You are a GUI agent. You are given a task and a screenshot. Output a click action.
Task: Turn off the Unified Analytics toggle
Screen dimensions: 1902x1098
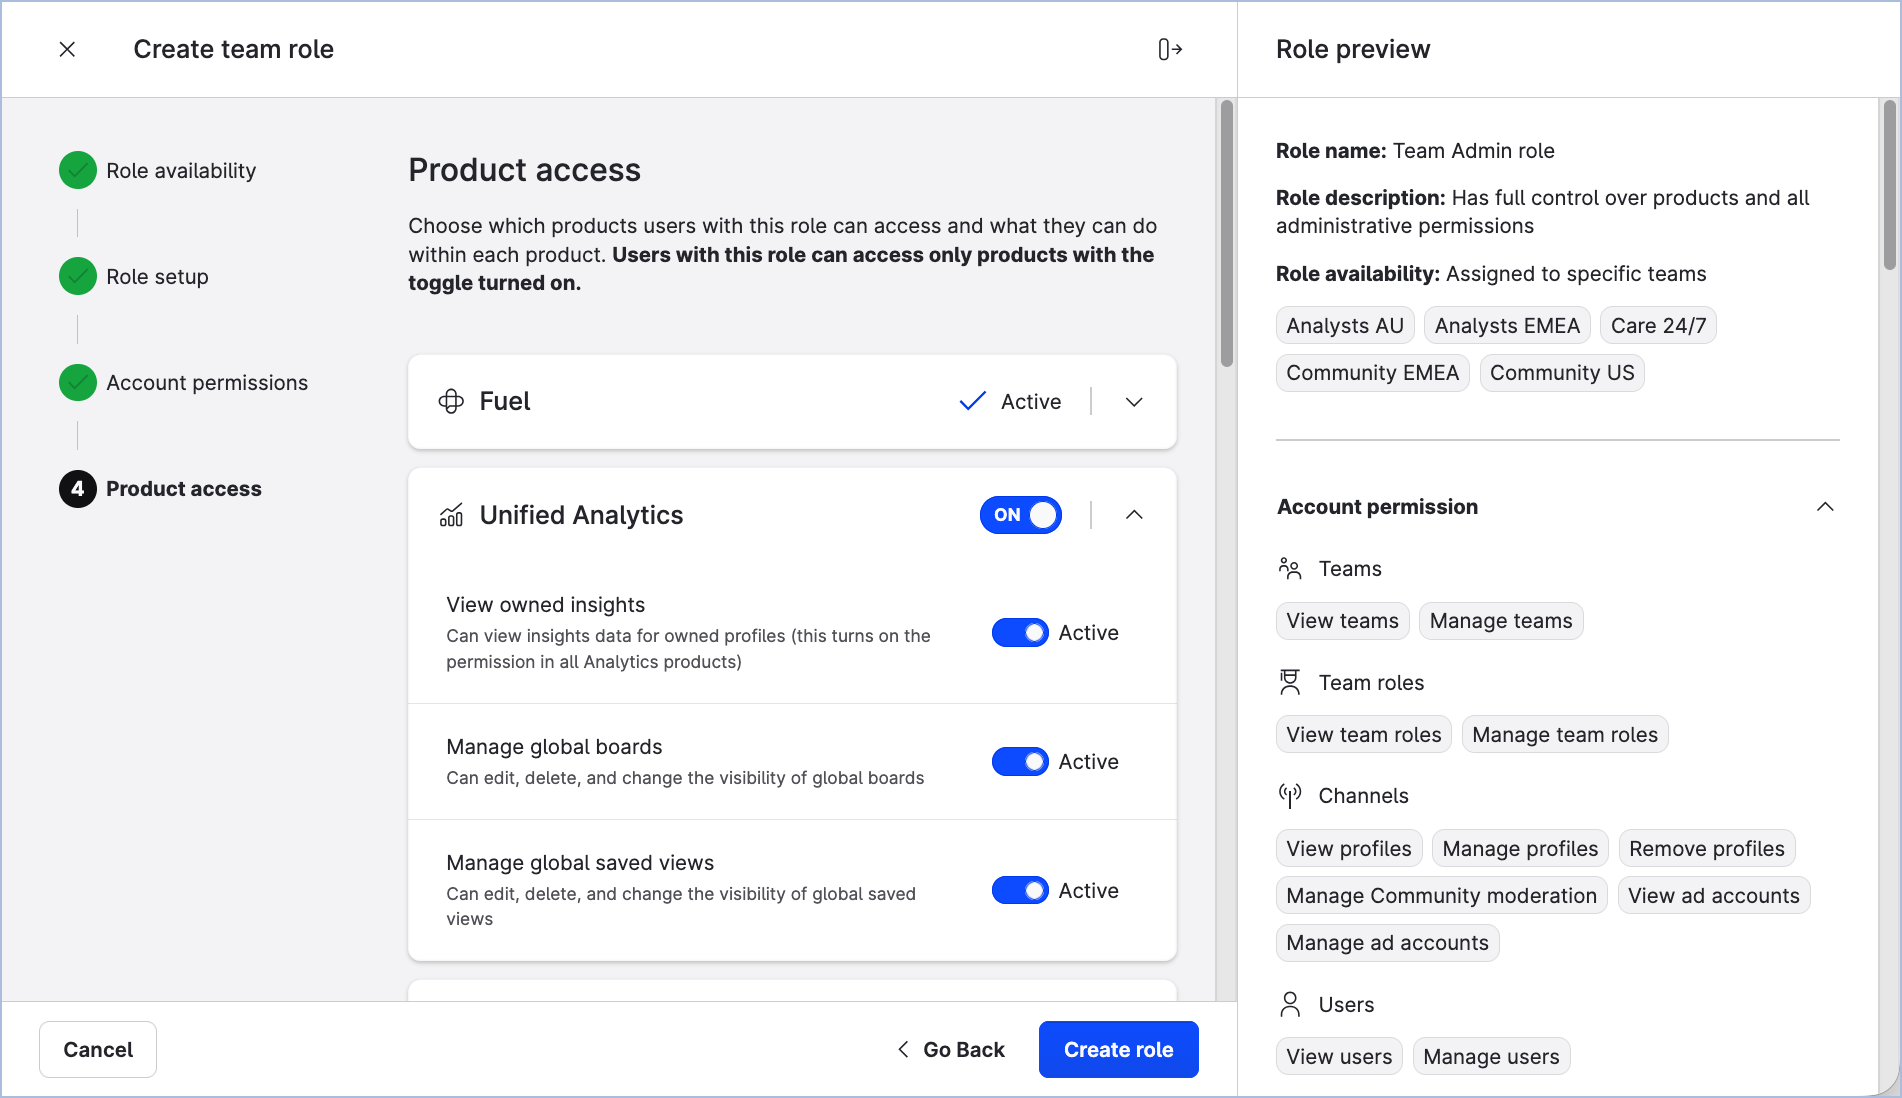point(1020,515)
